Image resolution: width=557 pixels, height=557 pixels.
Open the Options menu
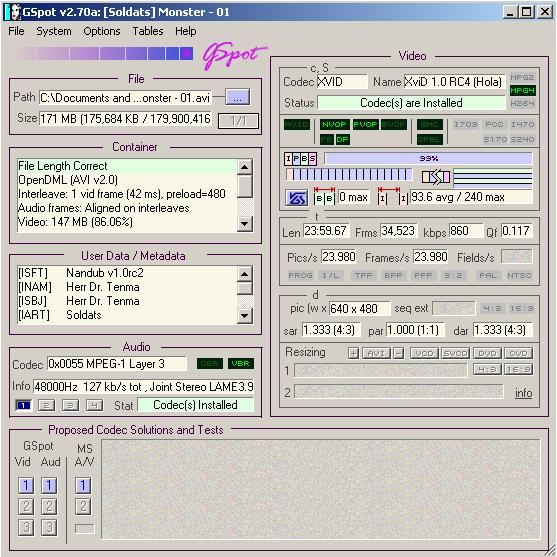click(102, 31)
